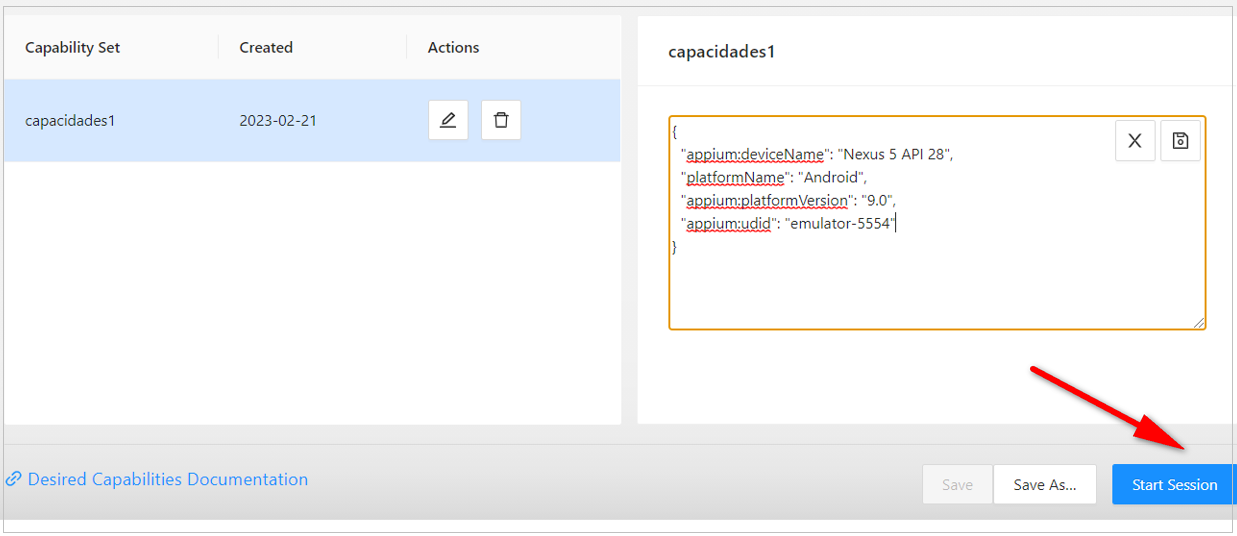1237x536 pixels.
Task: Click the greyed-out Save button
Action: tap(957, 484)
